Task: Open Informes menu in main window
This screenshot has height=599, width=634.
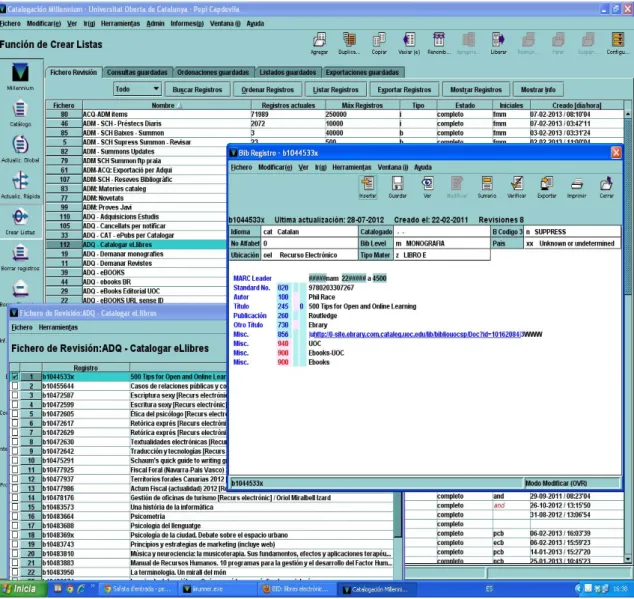Action: coord(187,23)
